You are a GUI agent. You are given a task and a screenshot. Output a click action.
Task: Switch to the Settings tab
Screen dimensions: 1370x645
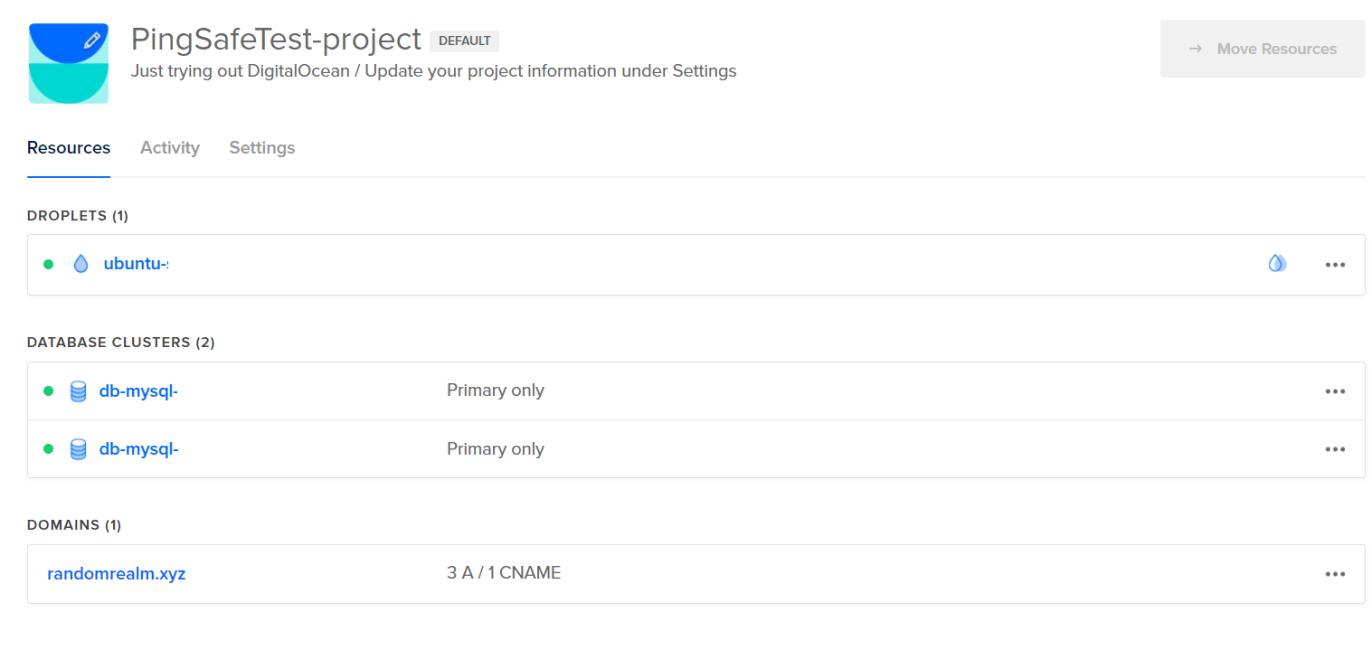tap(262, 148)
